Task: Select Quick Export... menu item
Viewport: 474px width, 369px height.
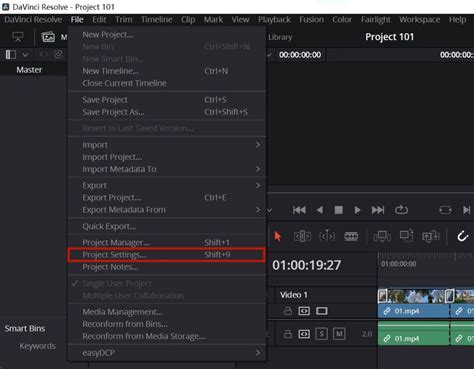Action: 166,226
